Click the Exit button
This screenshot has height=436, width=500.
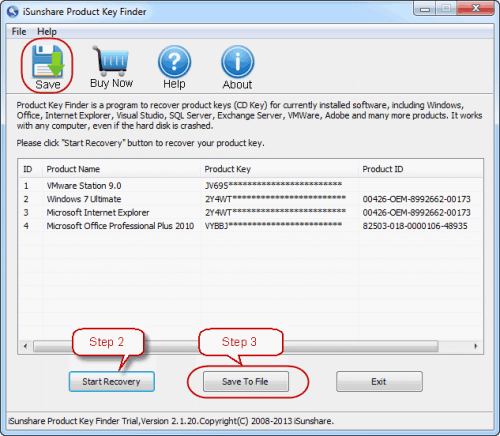click(x=379, y=382)
